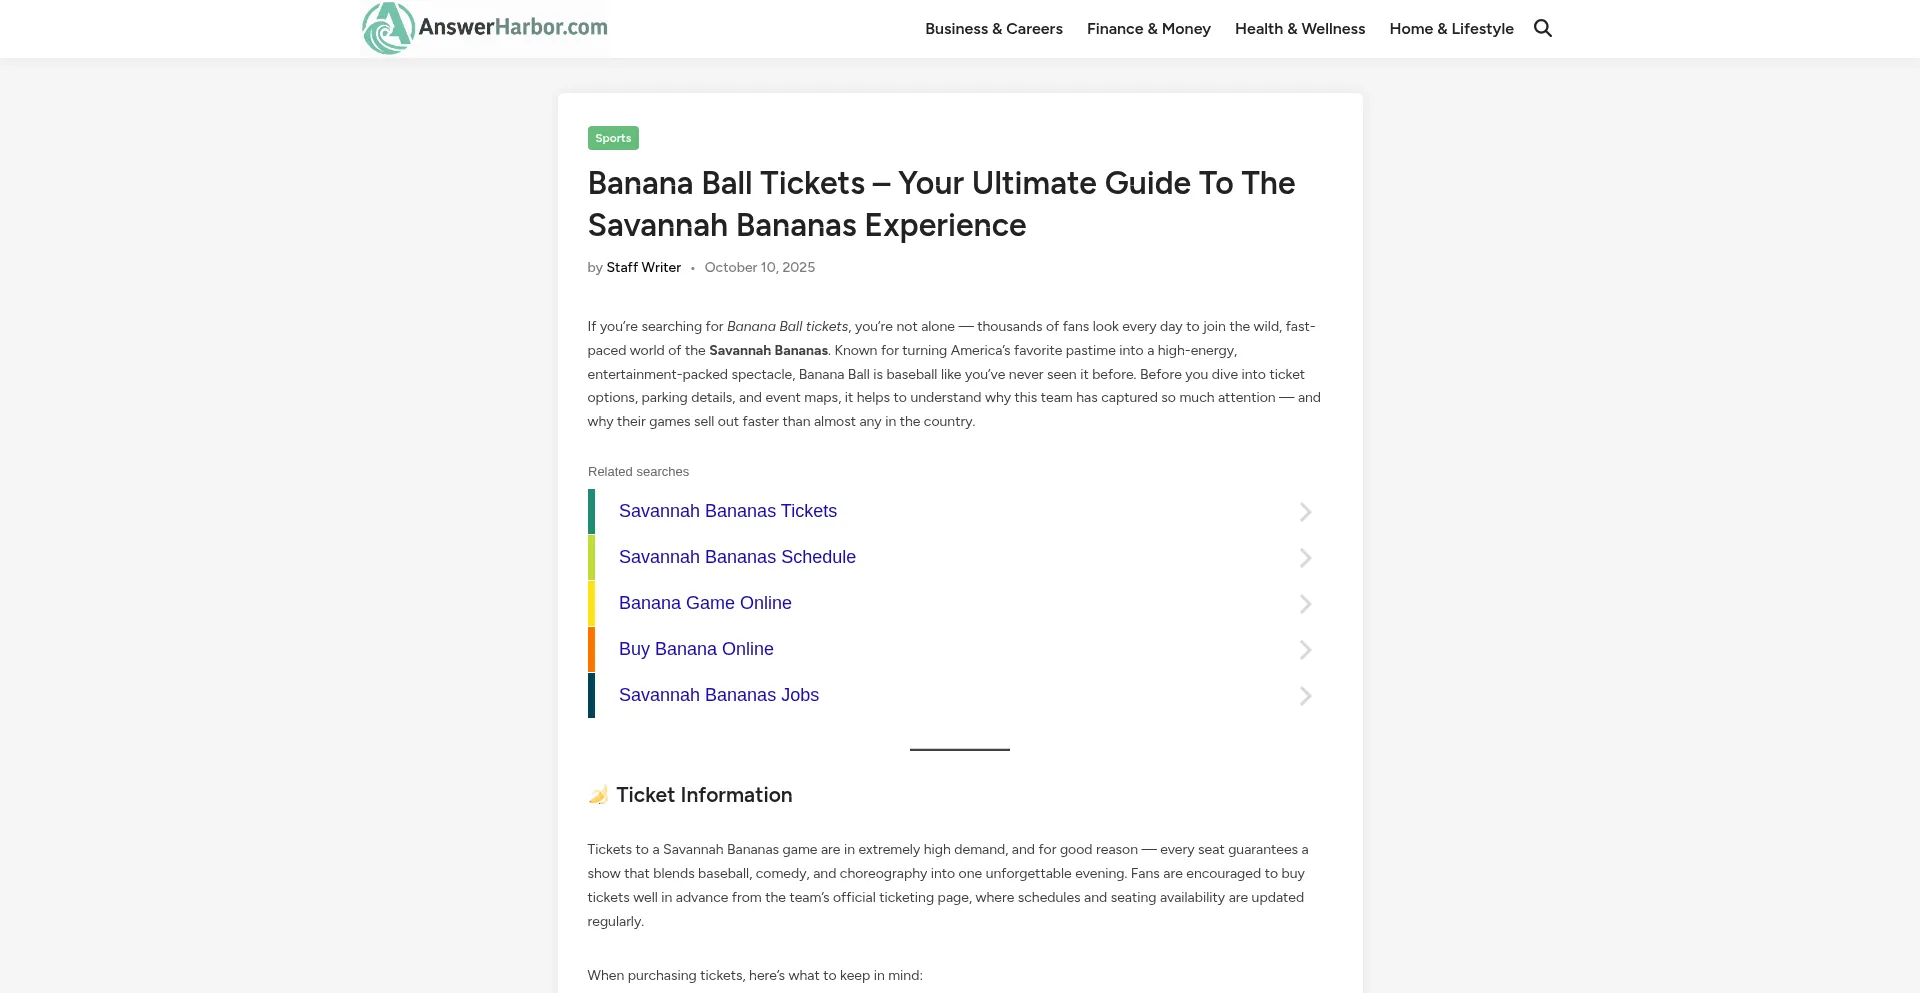Navigate to Home & Lifestyle category

[x=1451, y=29]
